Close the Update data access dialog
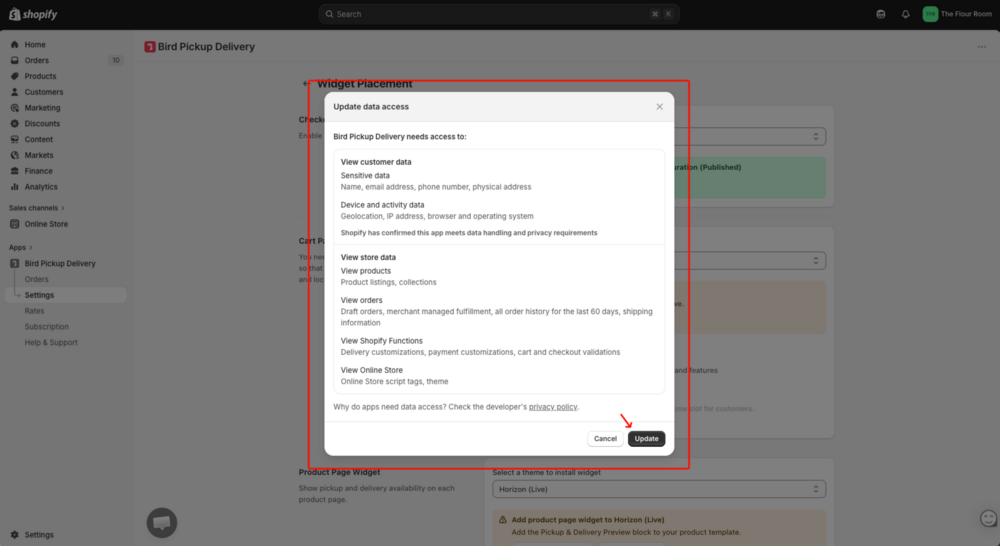This screenshot has width=1000, height=546. [659, 107]
